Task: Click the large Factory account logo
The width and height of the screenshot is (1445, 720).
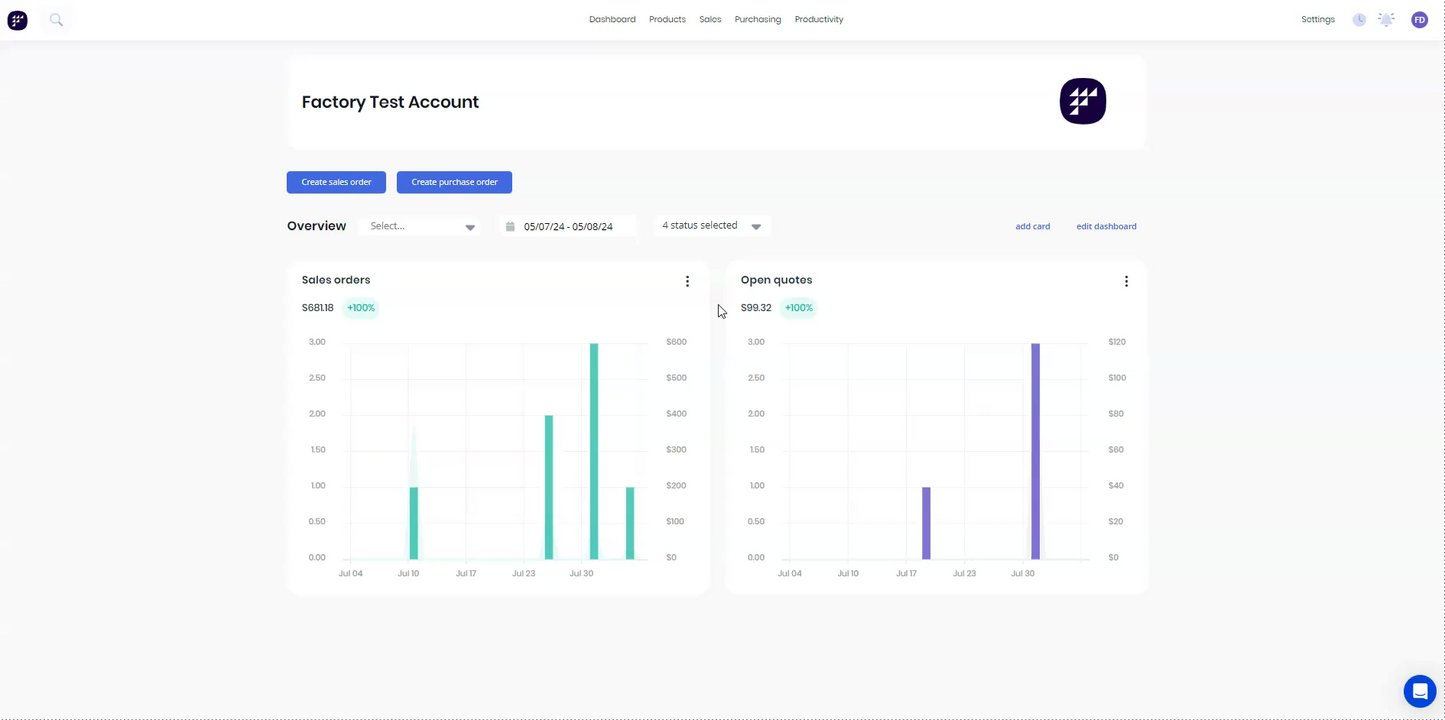Action: [x=1083, y=101]
